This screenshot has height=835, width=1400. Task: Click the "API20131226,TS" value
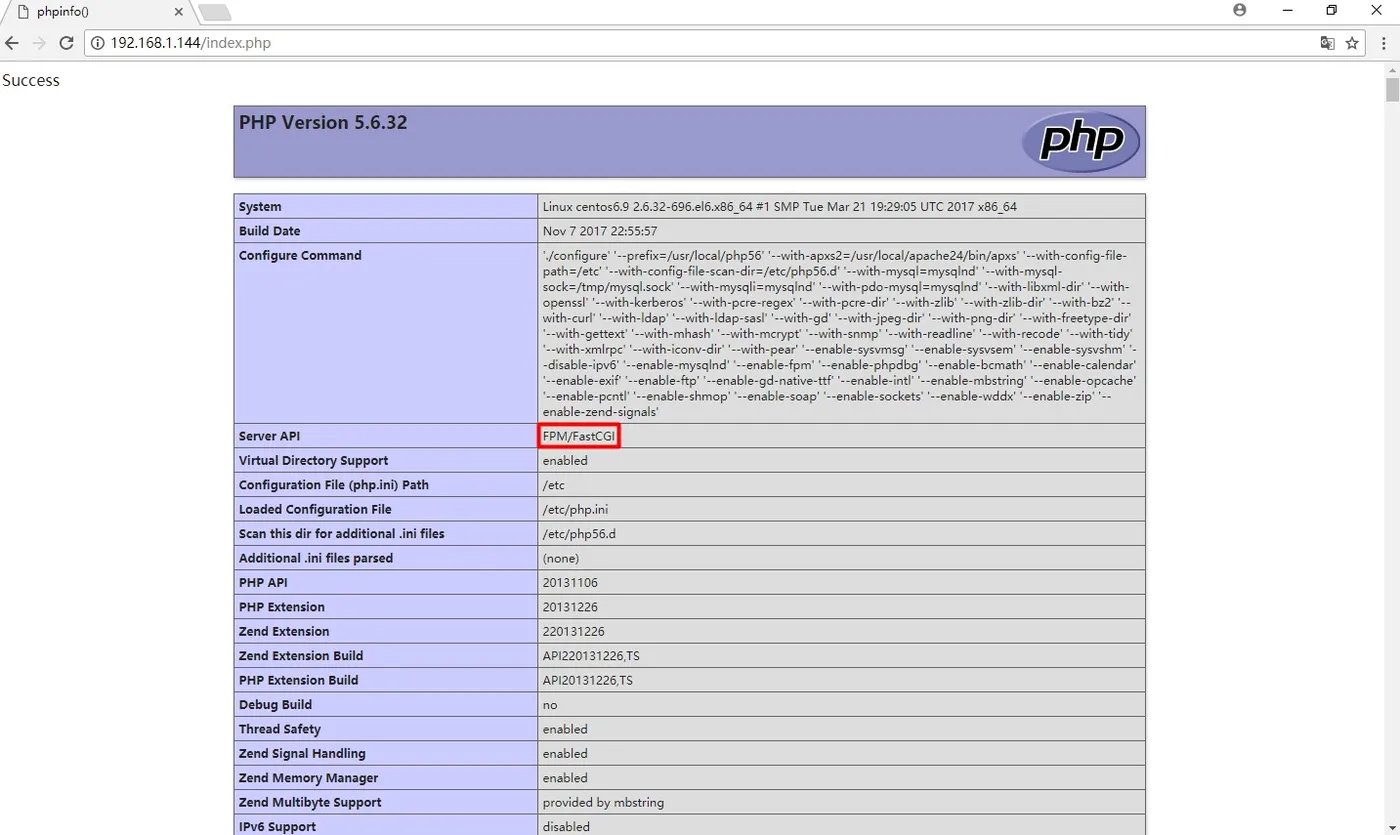pos(588,680)
